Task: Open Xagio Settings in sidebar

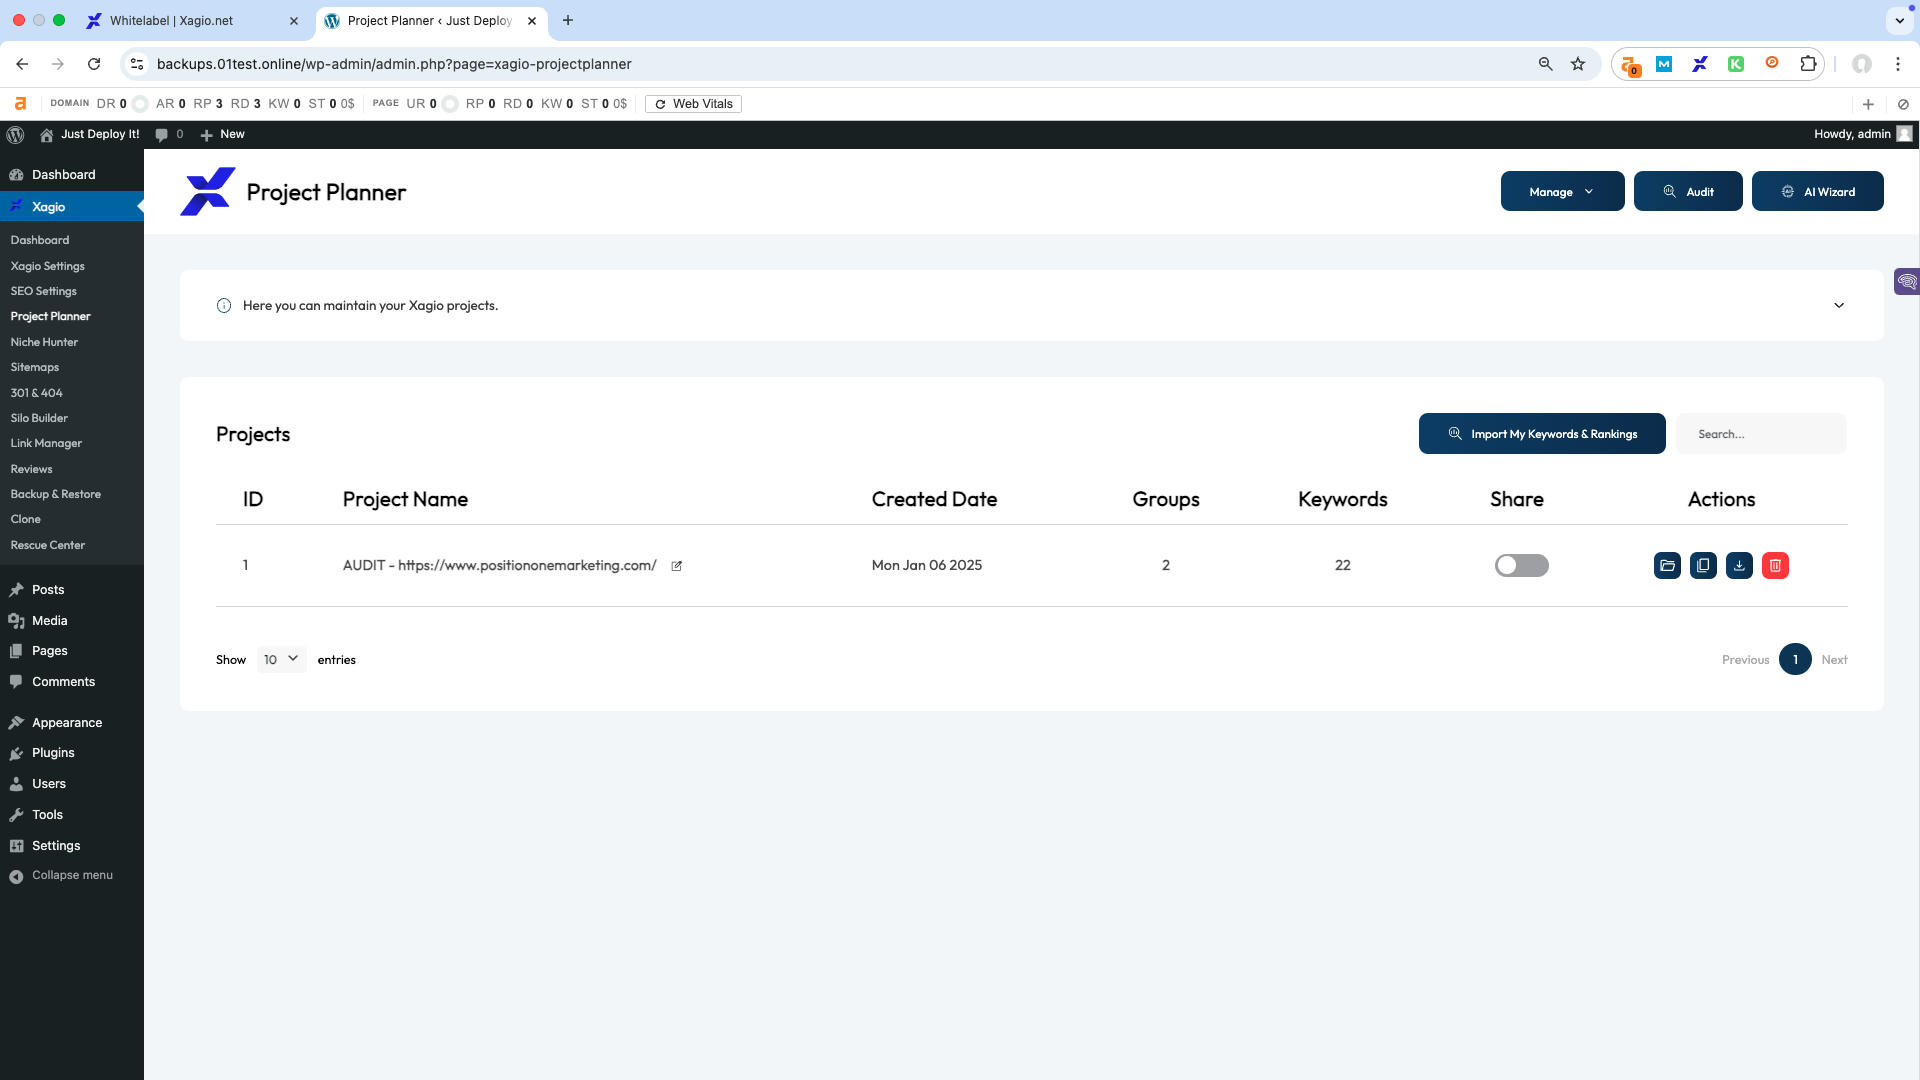Action: pos(47,266)
